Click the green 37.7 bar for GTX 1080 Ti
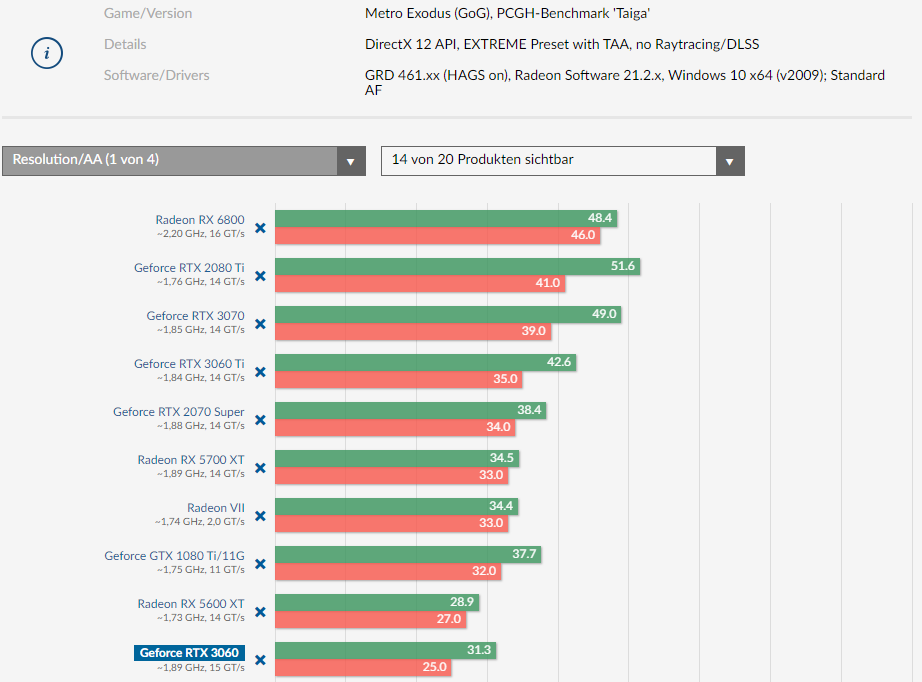This screenshot has width=922, height=682. [x=408, y=554]
